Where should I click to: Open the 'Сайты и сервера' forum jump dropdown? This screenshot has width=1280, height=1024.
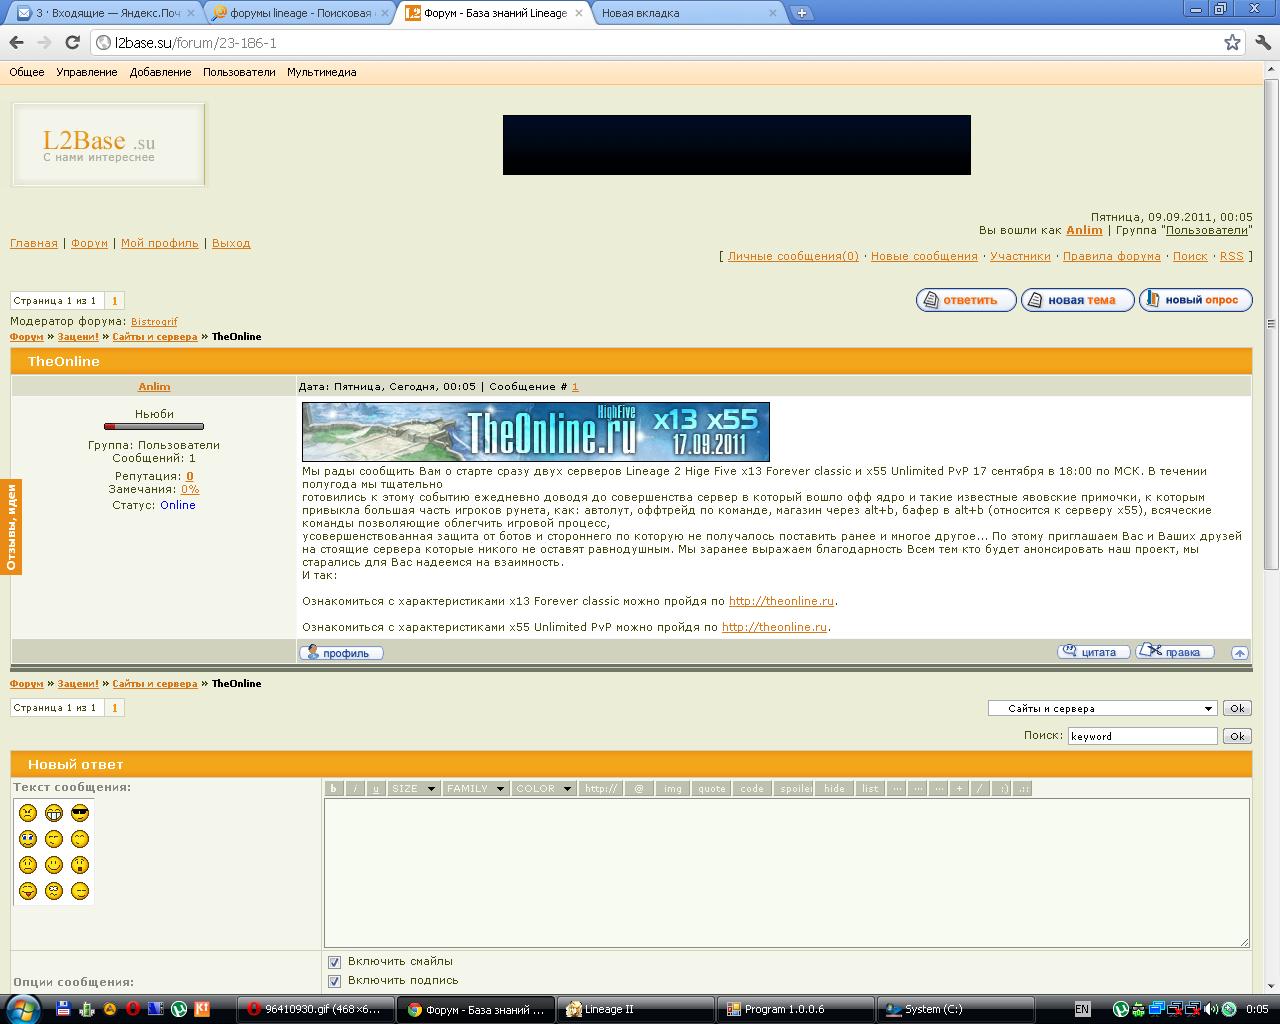1102,708
